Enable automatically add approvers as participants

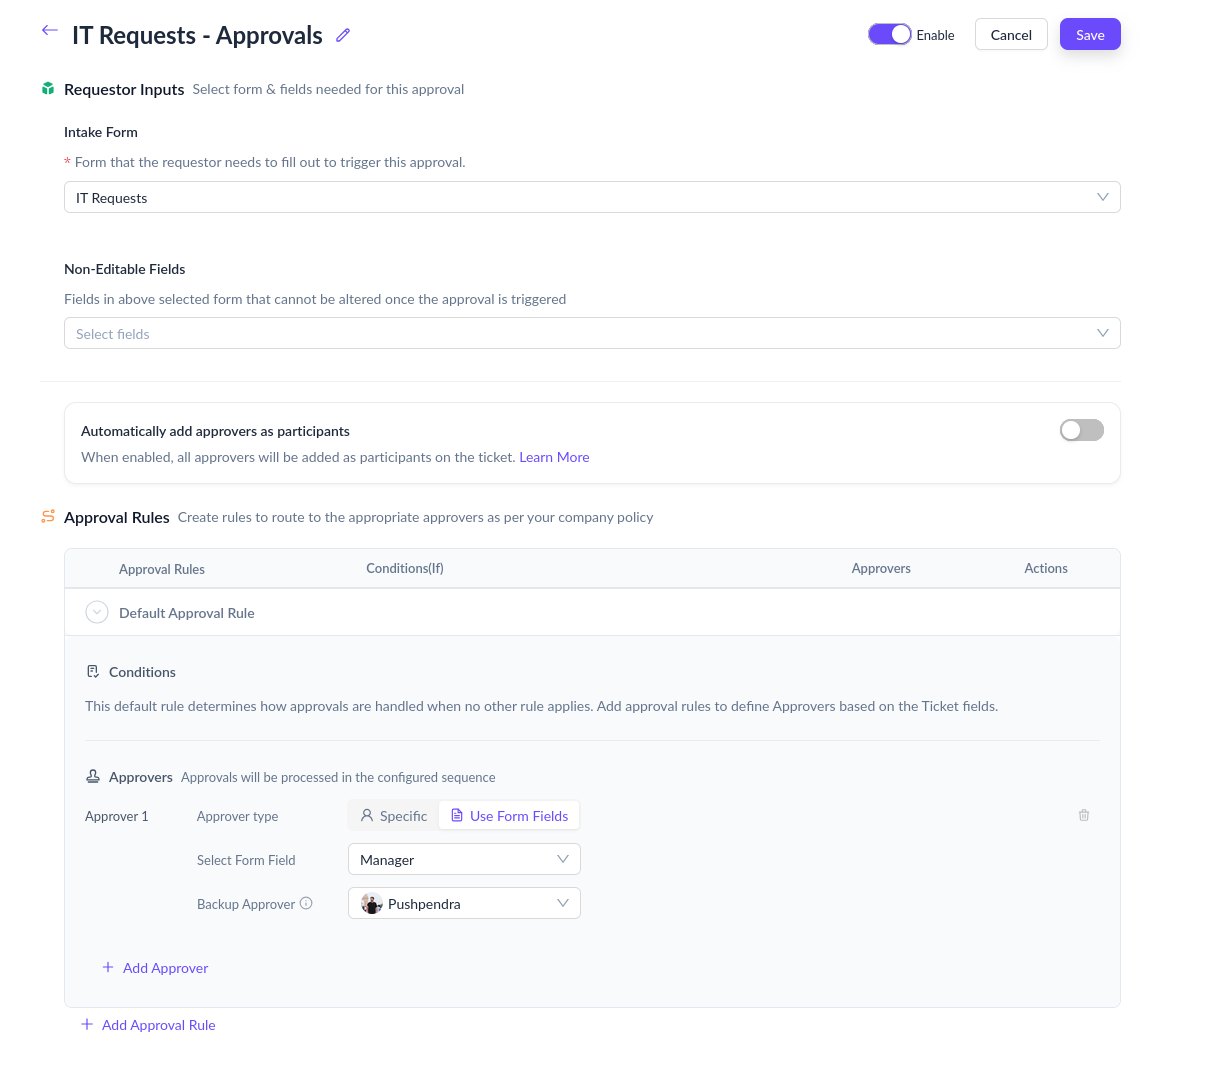point(1081,429)
